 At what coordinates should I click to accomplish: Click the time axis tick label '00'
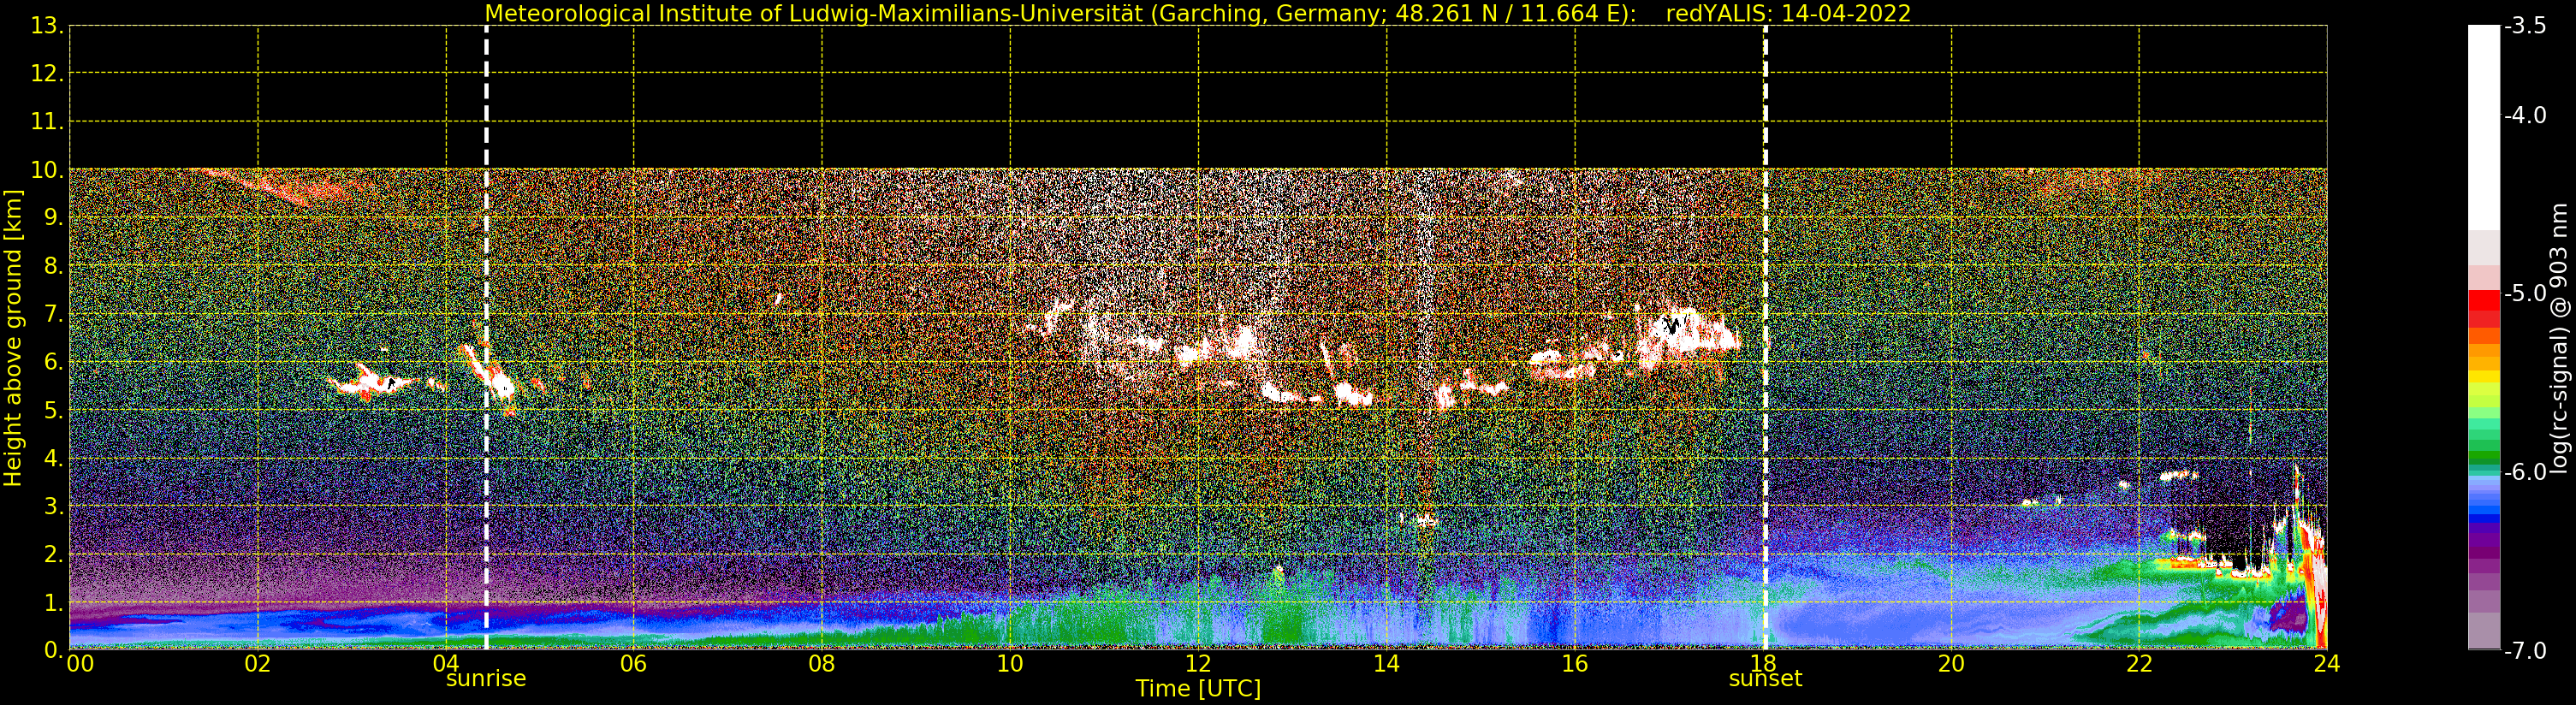click(x=80, y=663)
